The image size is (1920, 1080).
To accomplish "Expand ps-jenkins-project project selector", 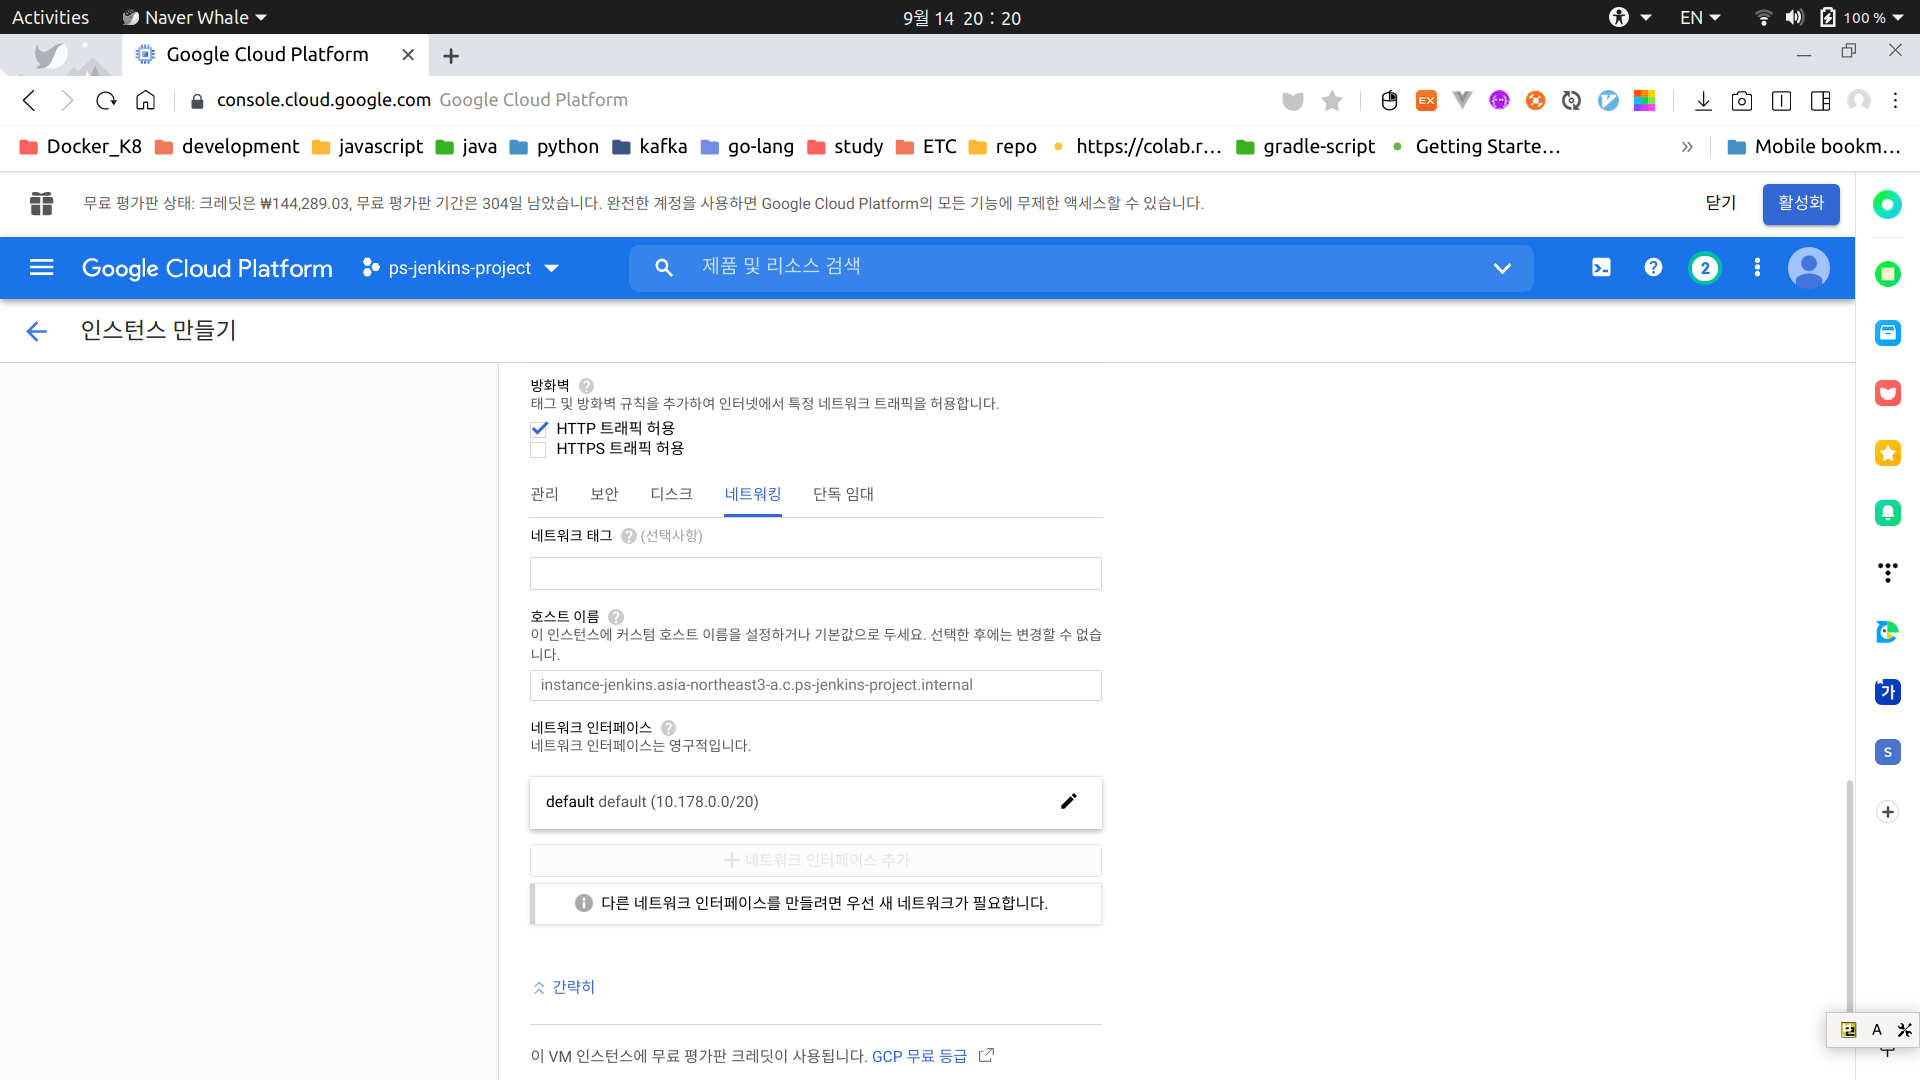I will [461, 268].
